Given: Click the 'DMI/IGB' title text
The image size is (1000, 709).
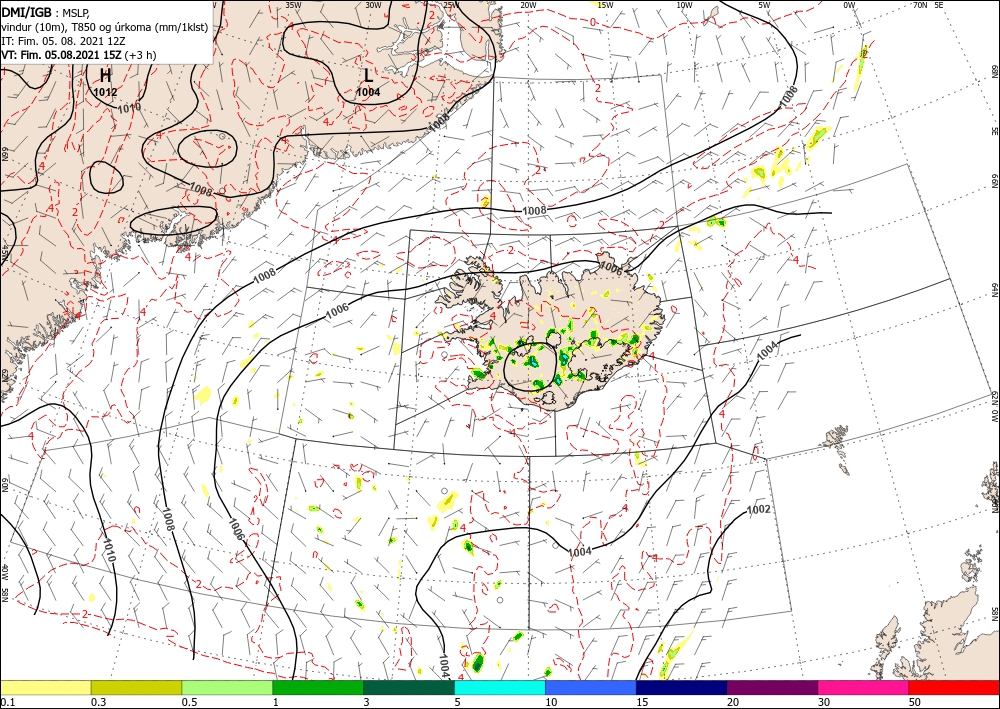Looking at the screenshot, I should (x=27, y=12).
